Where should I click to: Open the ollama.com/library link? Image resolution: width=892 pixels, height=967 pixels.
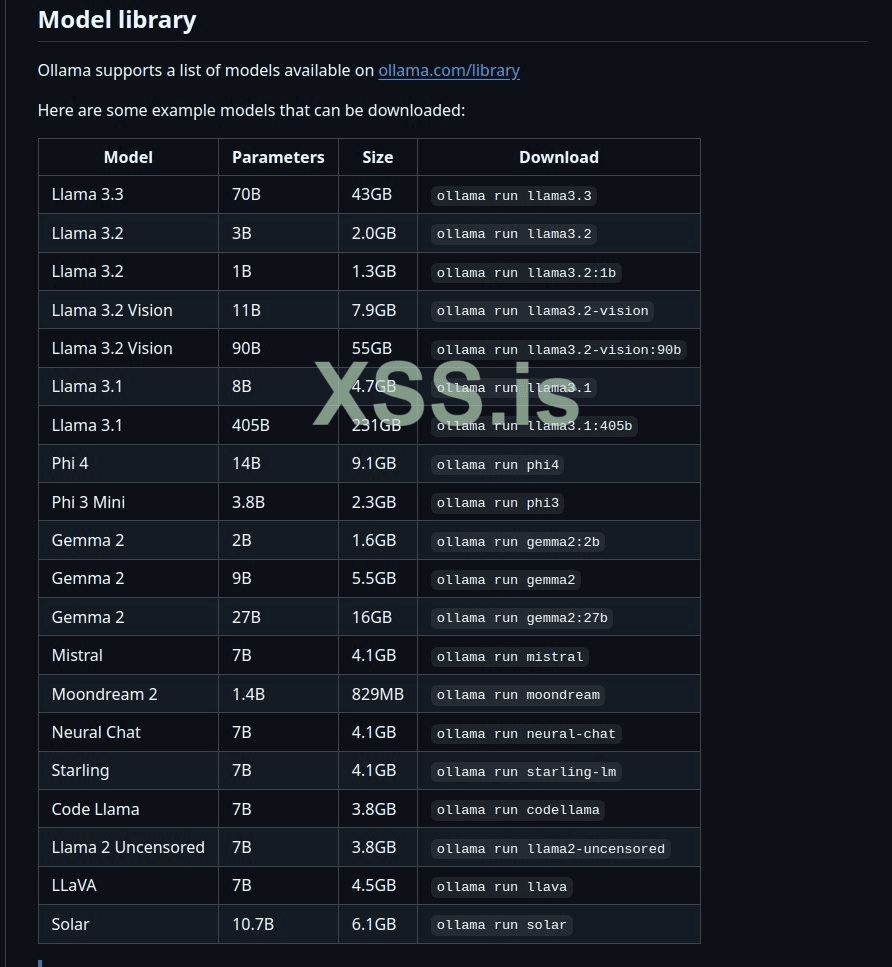[x=449, y=70]
